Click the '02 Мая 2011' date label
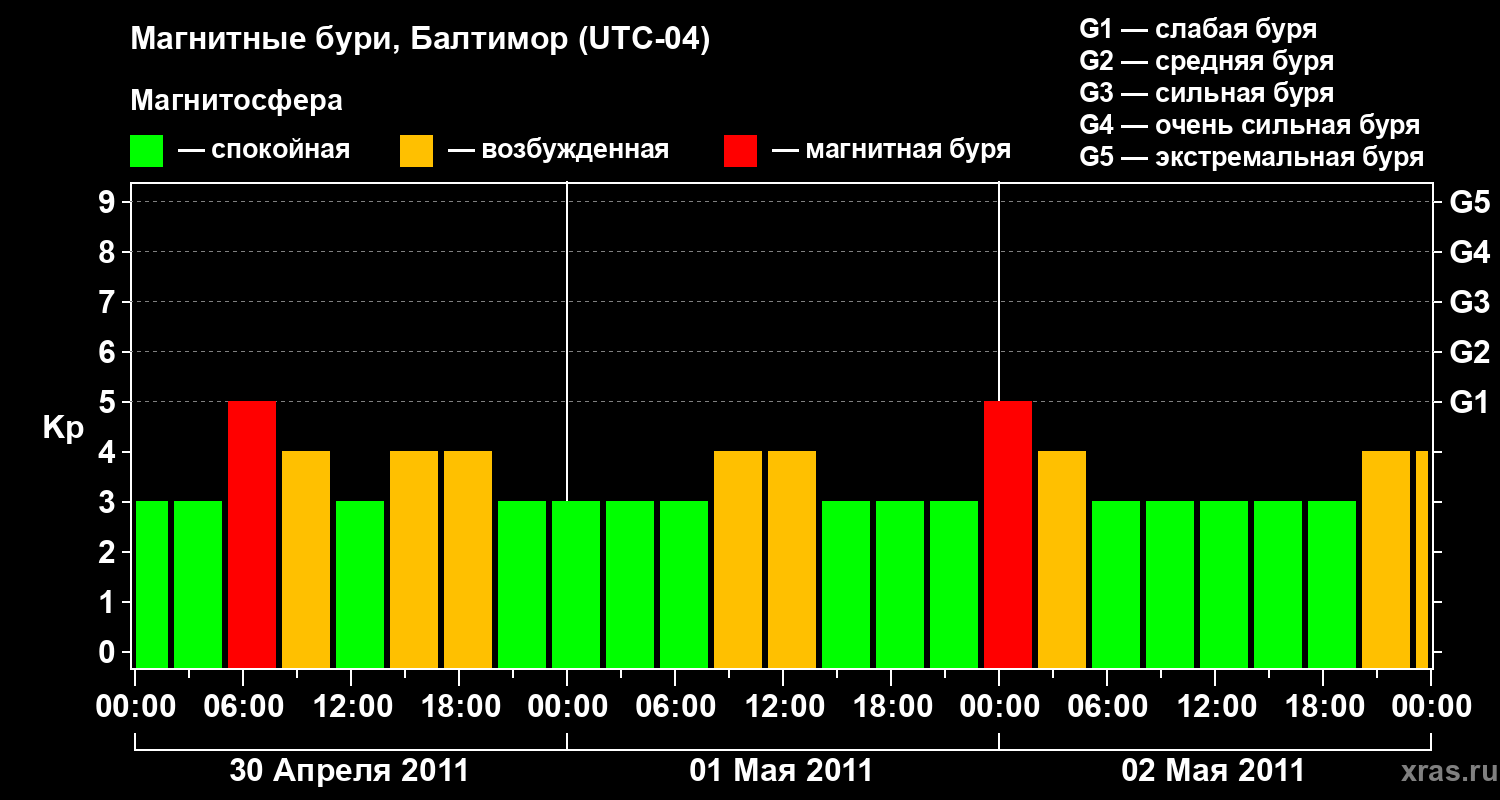The width and height of the screenshot is (1500, 800). point(1213,771)
